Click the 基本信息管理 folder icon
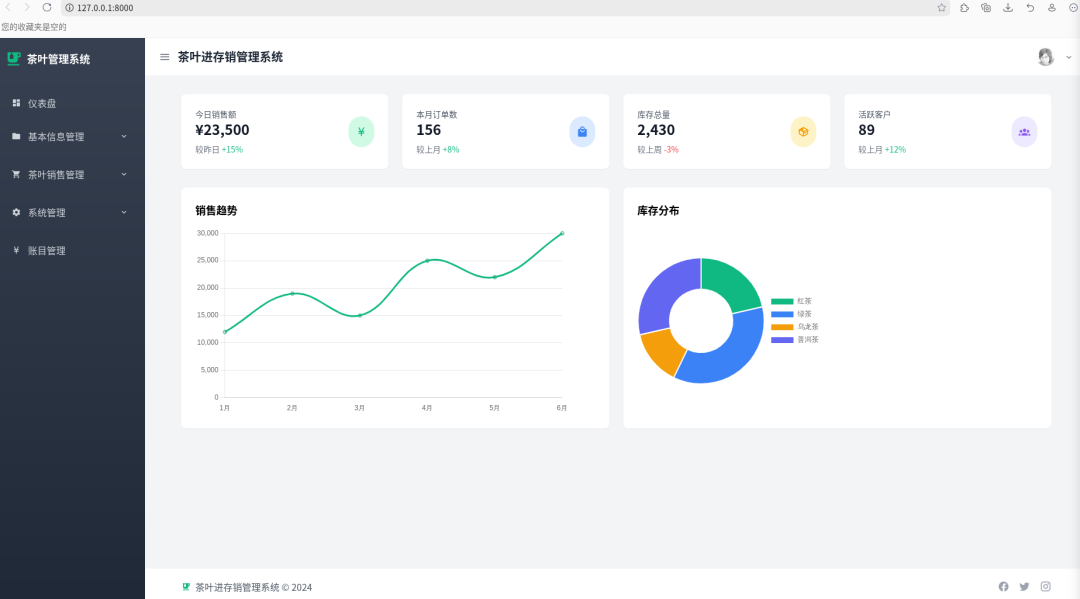The width and height of the screenshot is (1080, 599). click(16, 136)
